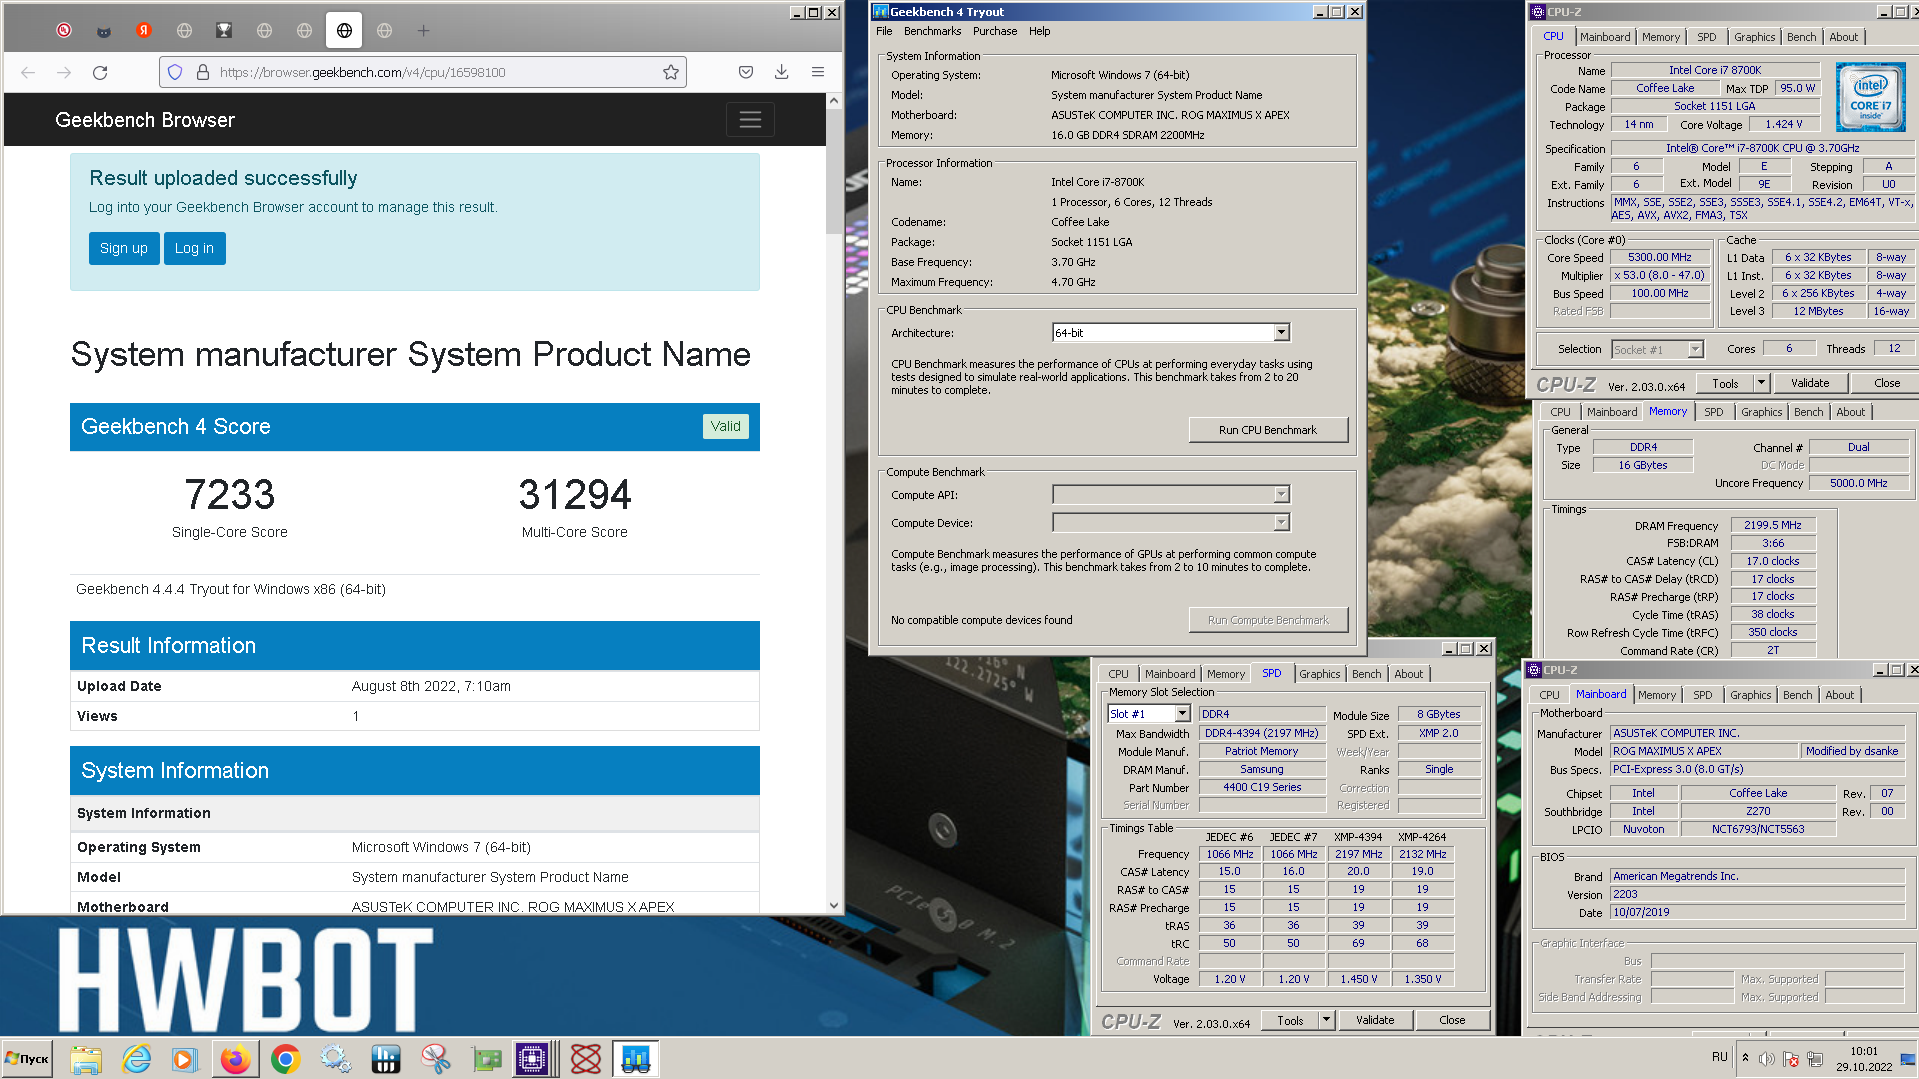Open a new Firefox tab with plus

point(423,31)
